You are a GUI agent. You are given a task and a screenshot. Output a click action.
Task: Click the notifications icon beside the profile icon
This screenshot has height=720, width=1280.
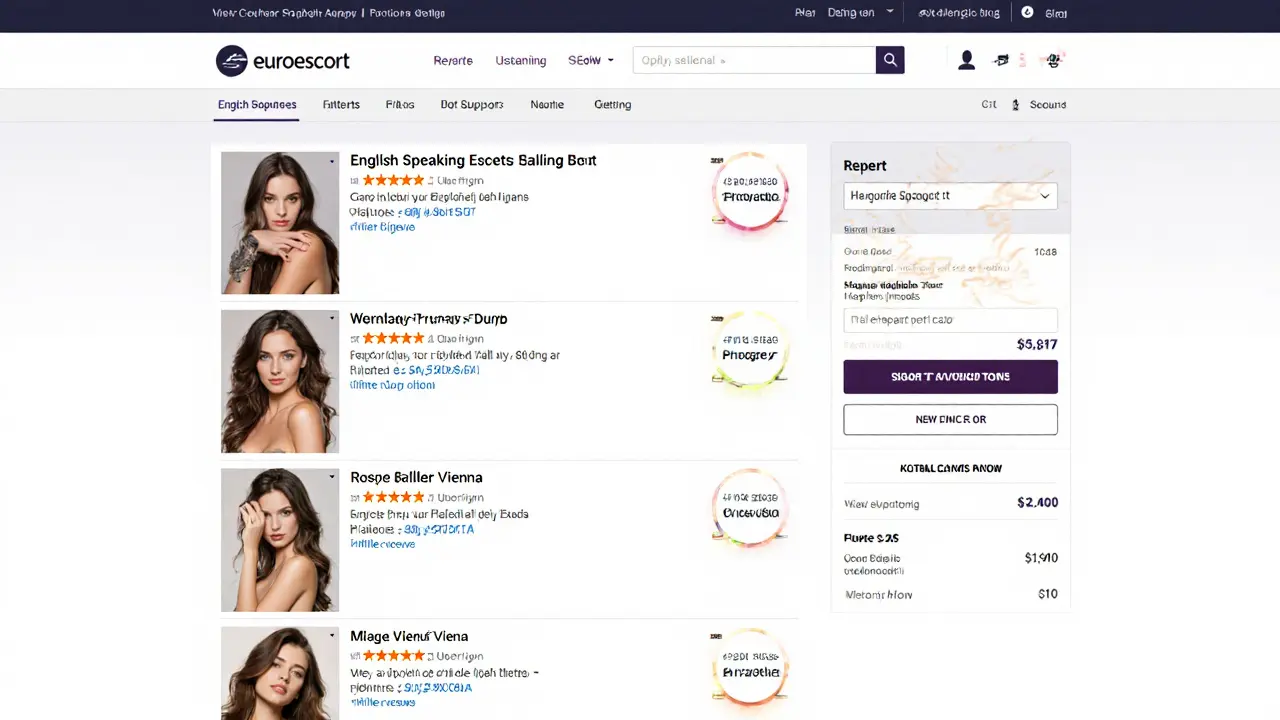[x=1001, y=60]
